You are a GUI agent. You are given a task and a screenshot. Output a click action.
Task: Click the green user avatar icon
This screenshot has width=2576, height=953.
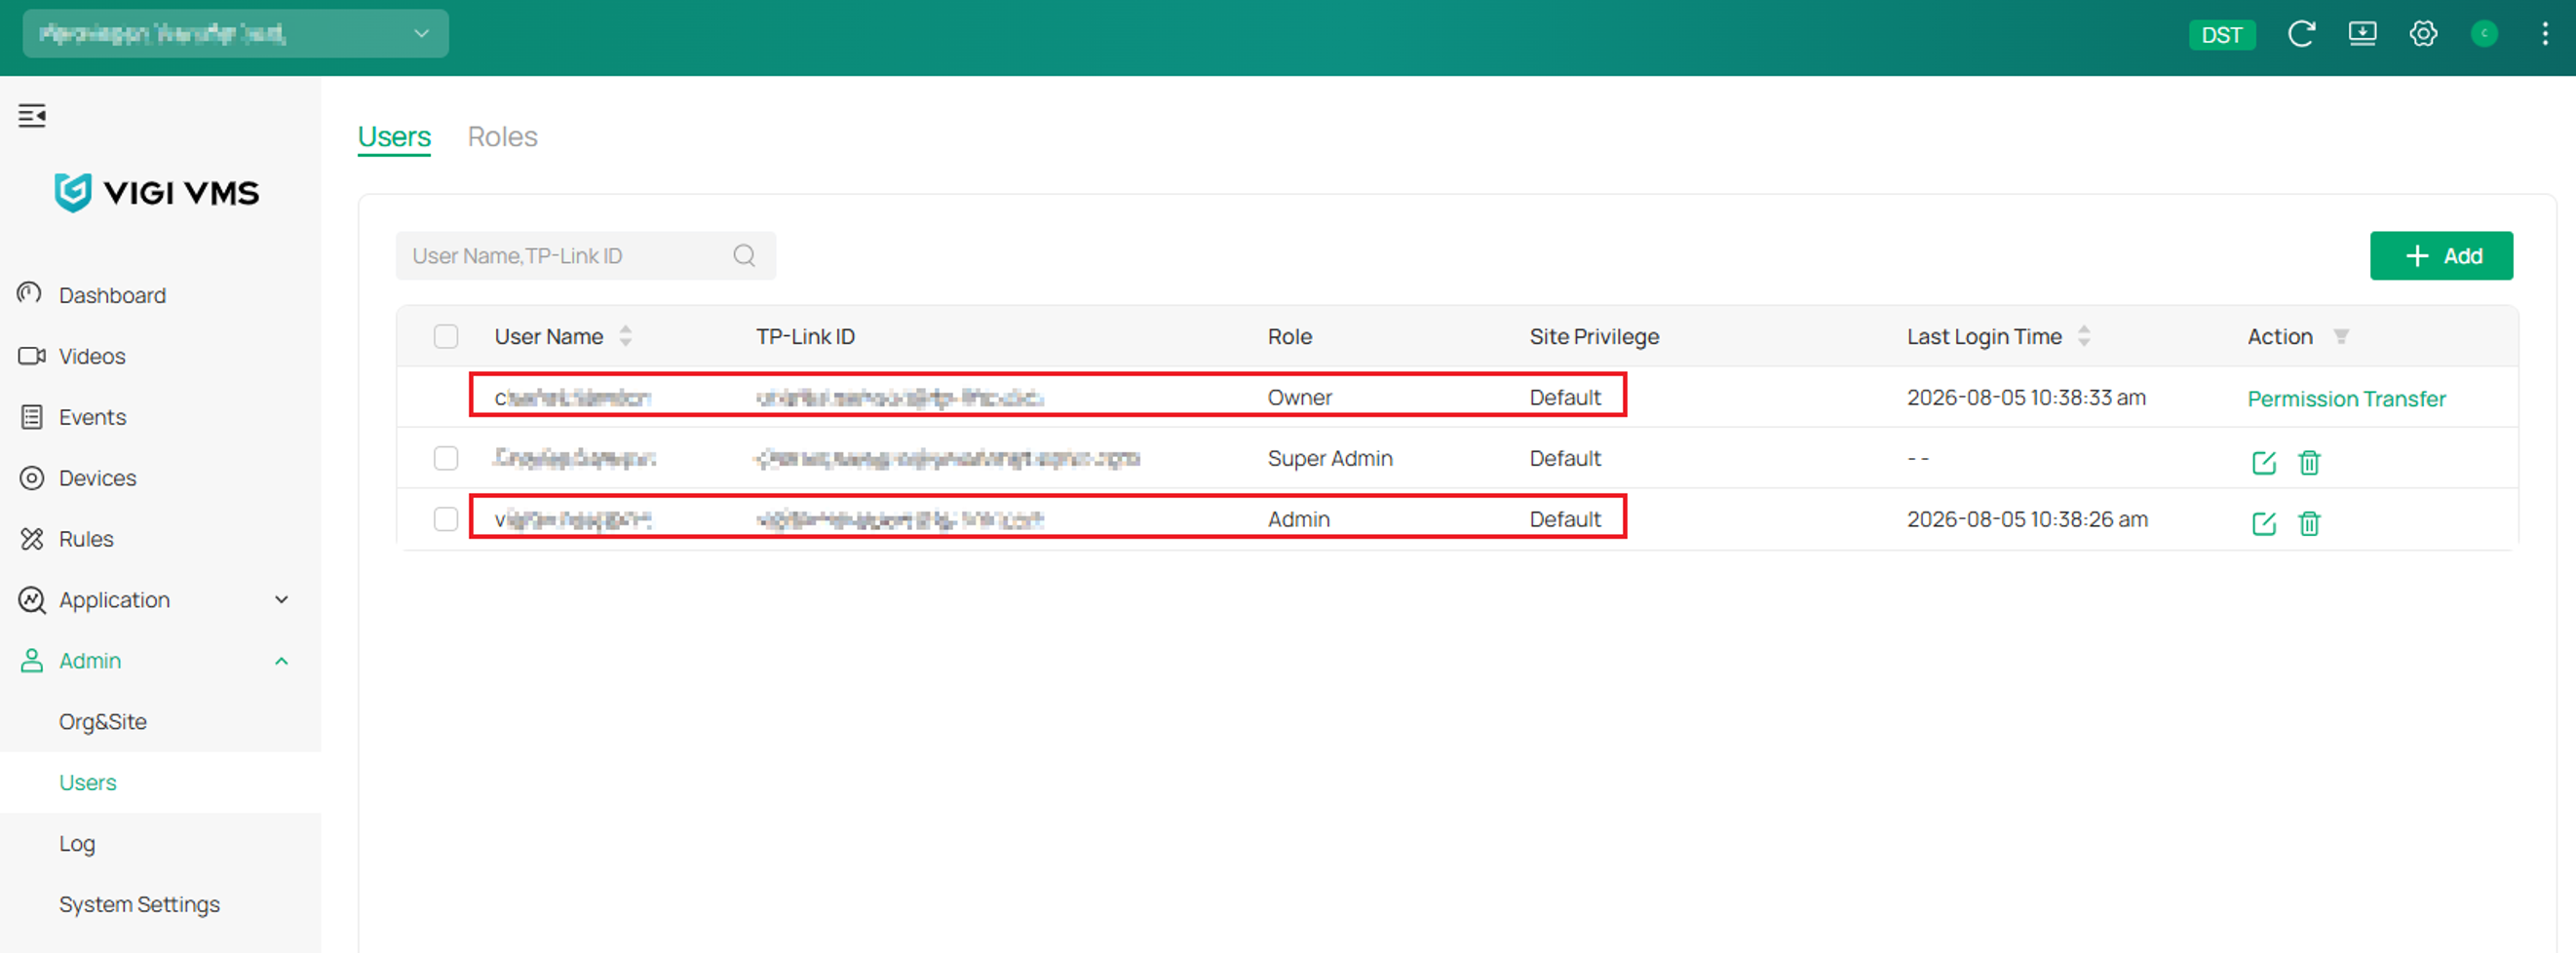point(2484,34)
